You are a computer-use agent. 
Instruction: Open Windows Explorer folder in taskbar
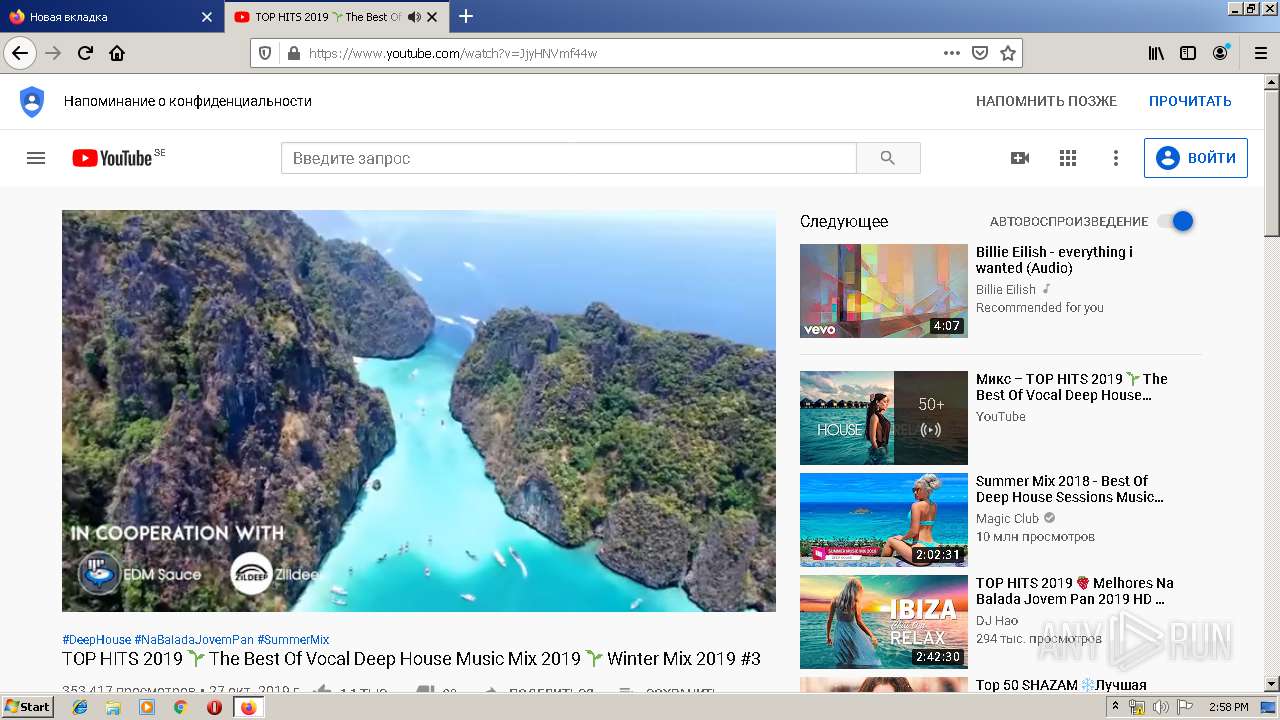pos(113,707)
